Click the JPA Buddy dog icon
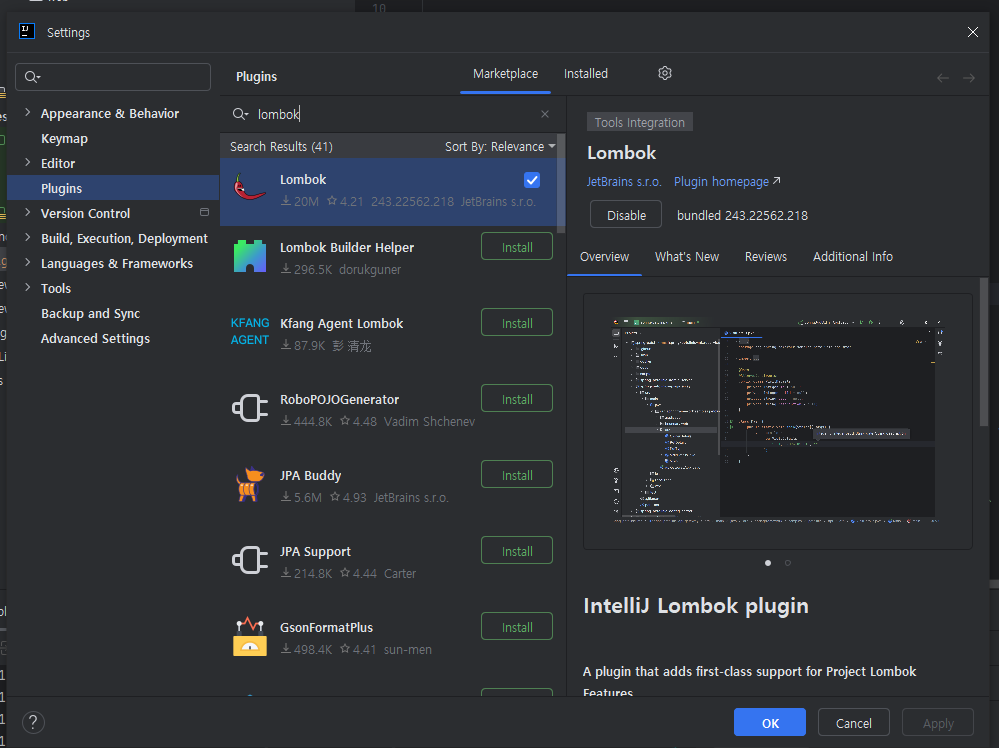999x748 pixels. point(250,484)
